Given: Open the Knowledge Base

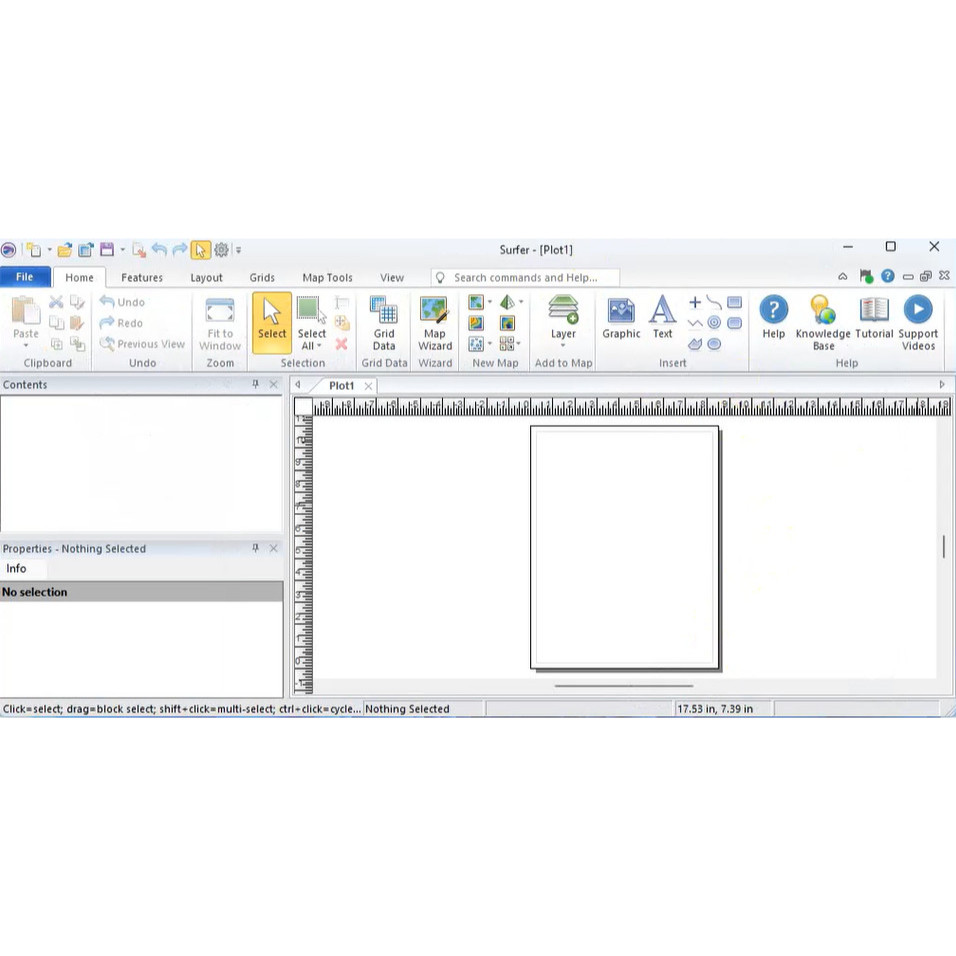Looking at the screenshot, I should click(x=822, y=323).
